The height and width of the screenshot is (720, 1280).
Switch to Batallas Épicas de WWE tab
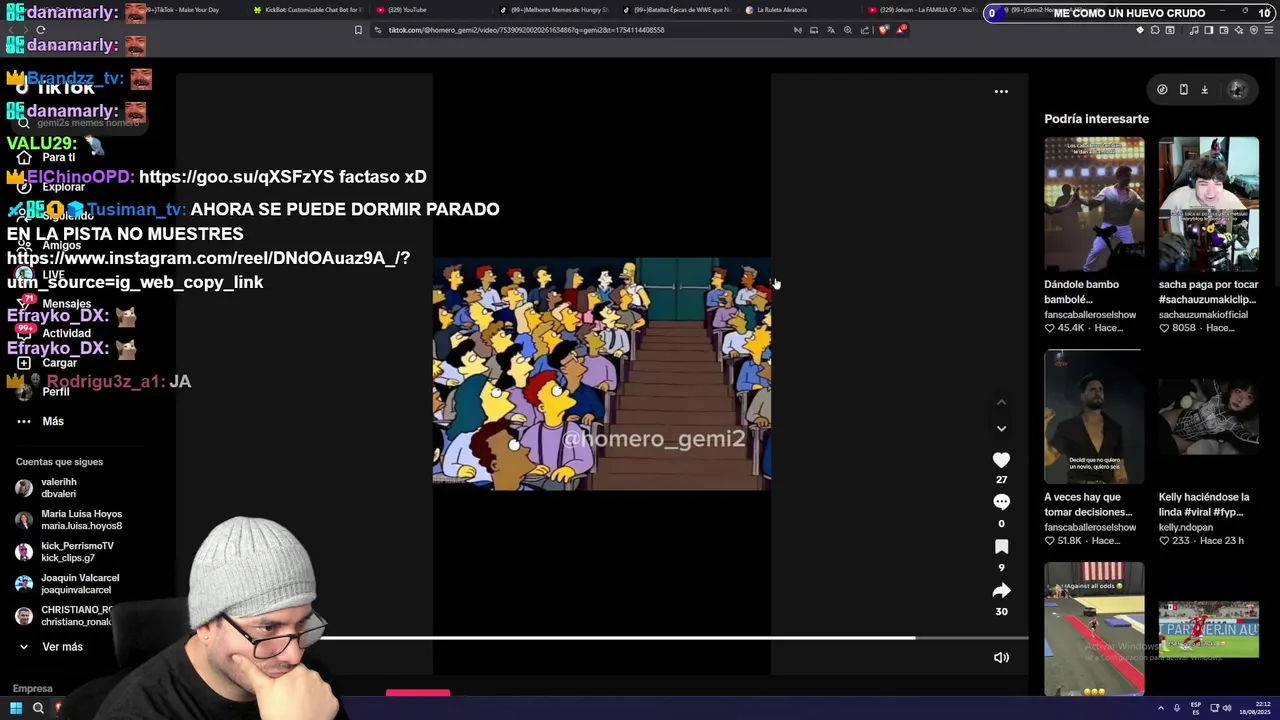pyautogui.click(x=676, y=10)
